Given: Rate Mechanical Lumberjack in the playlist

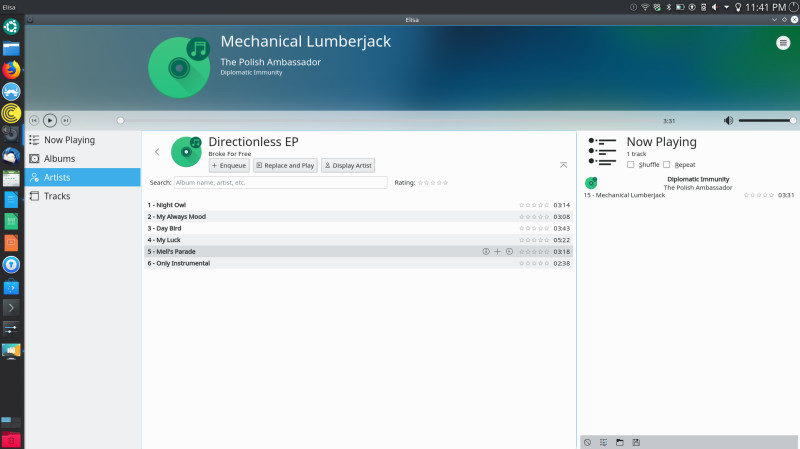Looking at the screenshot, I should tap(759, 195).
